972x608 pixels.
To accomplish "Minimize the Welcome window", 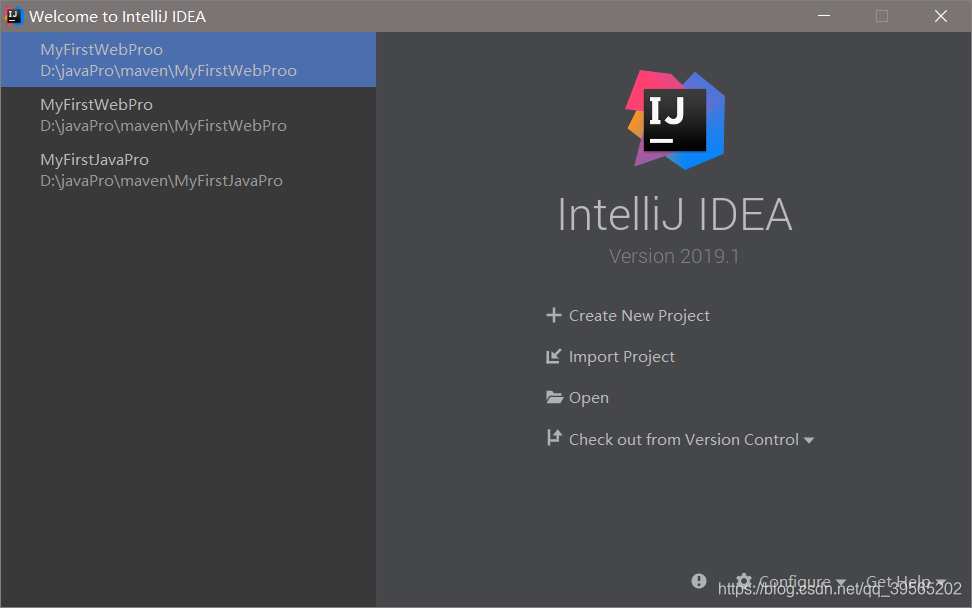I will click(824, 16).
